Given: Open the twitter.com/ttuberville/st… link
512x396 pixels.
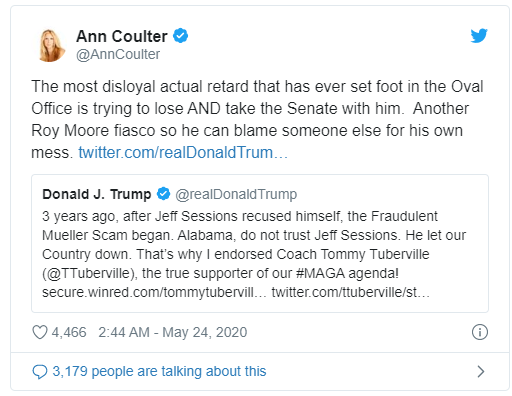Looking at the screenshot, I should [x=350, y=292].
